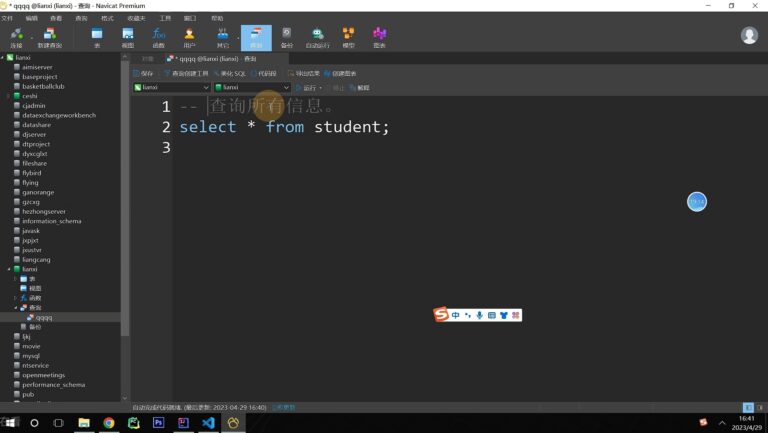Click the Beautify SQL (美化 SQL) button

click(x=230, y=73)
